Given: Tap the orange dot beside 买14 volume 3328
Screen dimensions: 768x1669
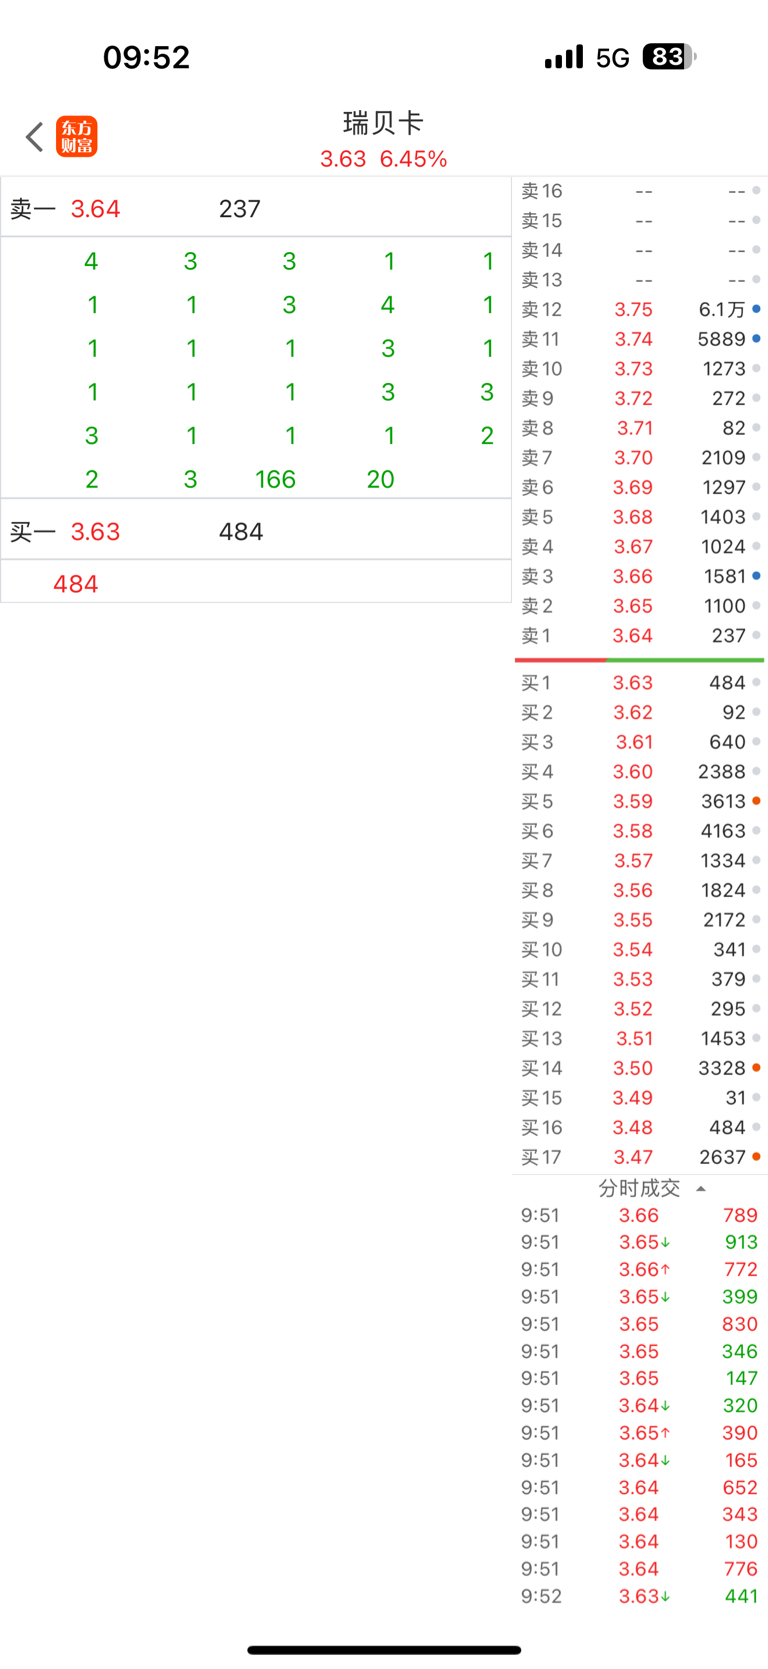Looking at the screenshot, I should tap(757, 1068).
